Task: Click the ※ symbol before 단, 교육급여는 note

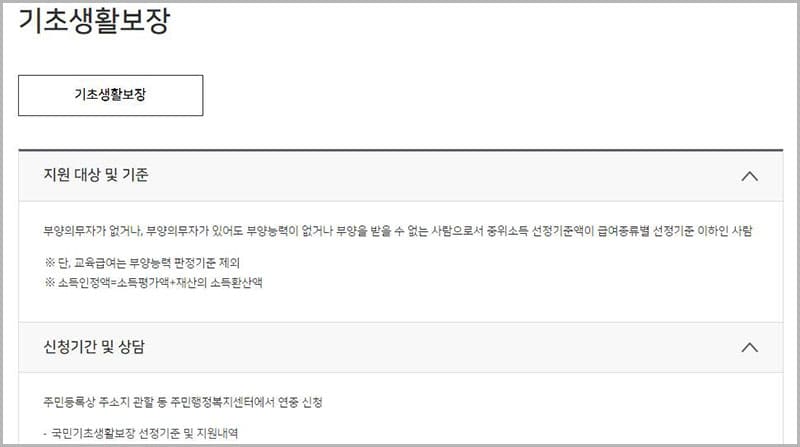Action: (49, 263)
